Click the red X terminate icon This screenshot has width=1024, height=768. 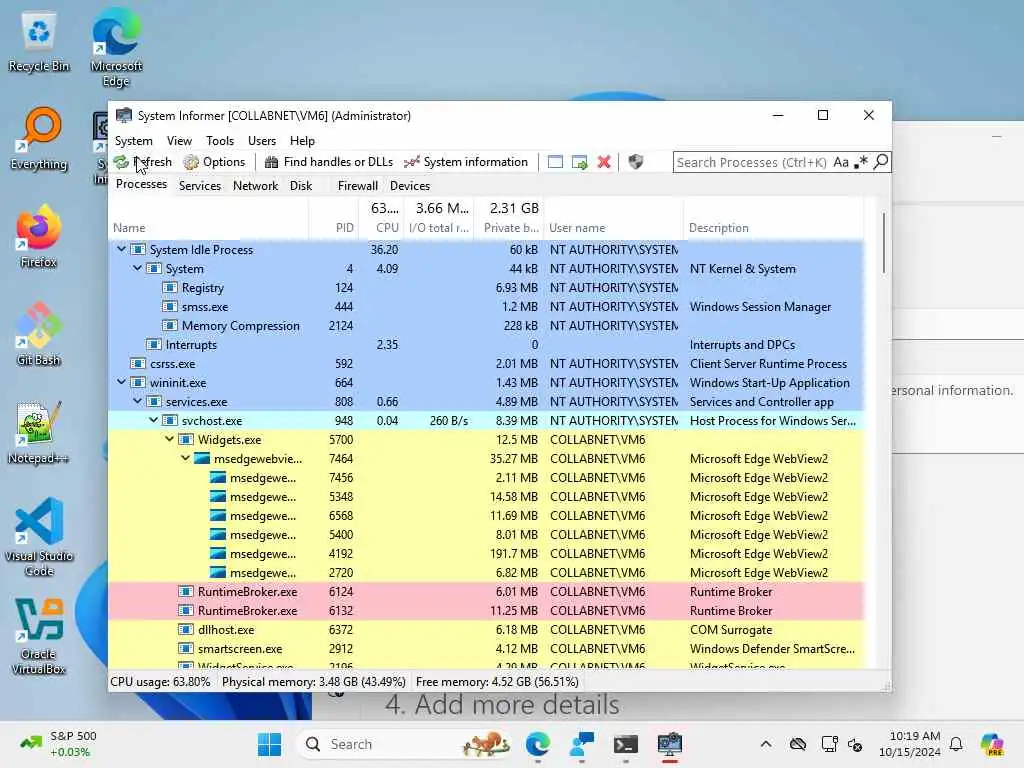pos(604,162)
